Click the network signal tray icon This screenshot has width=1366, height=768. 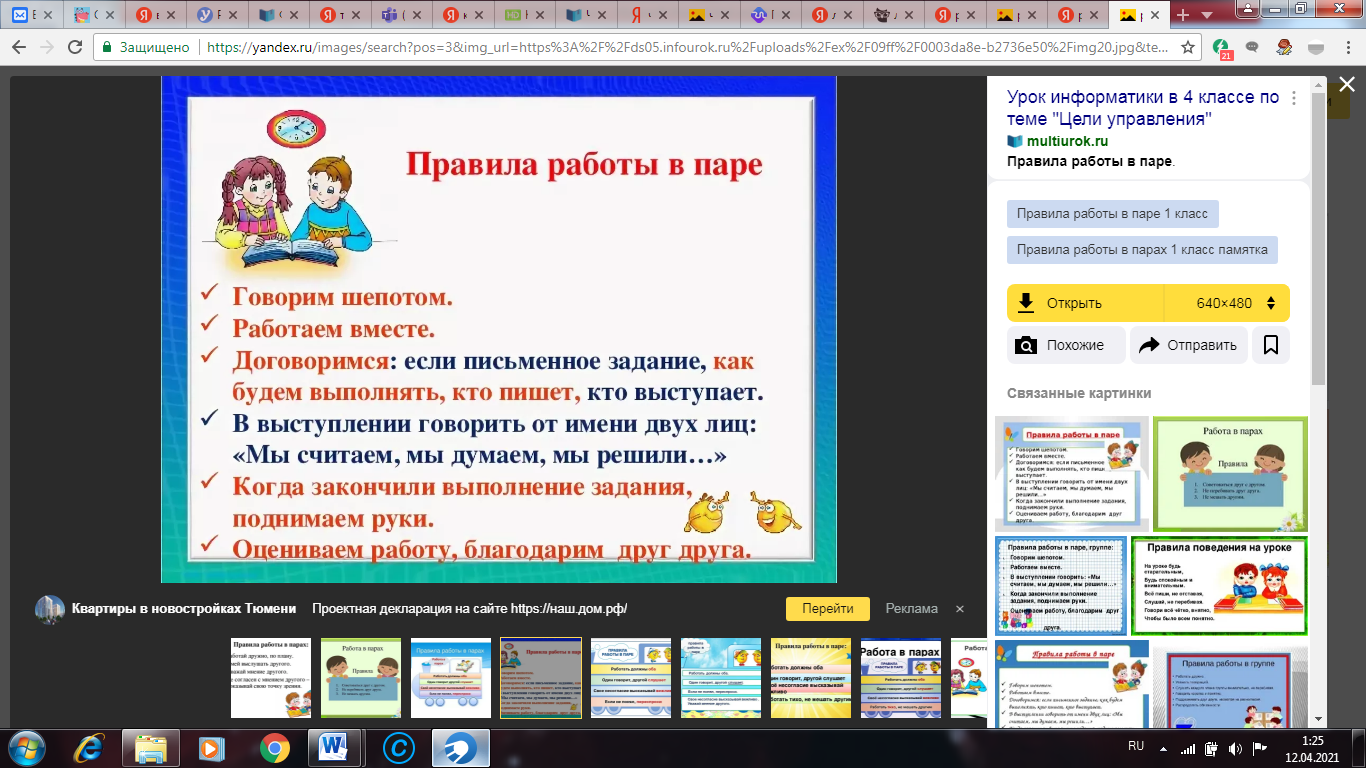[1188, 748]
